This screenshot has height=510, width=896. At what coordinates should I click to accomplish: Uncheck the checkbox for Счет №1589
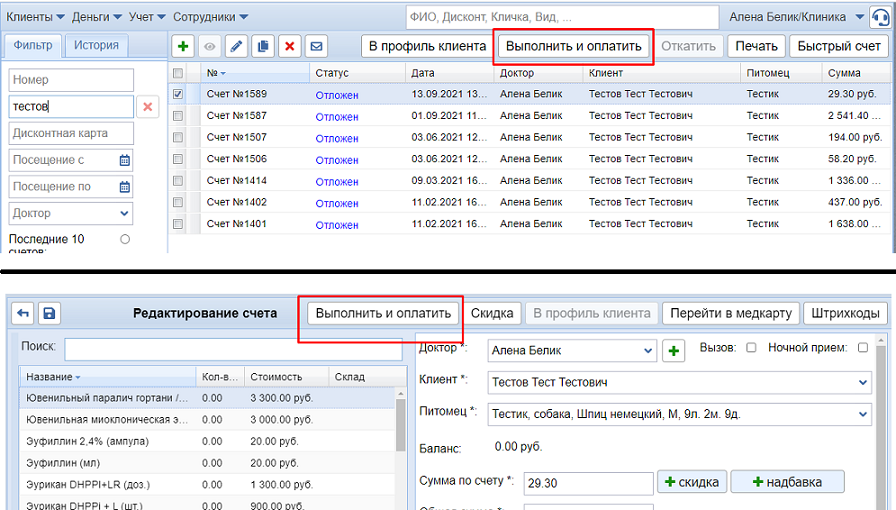178,94
